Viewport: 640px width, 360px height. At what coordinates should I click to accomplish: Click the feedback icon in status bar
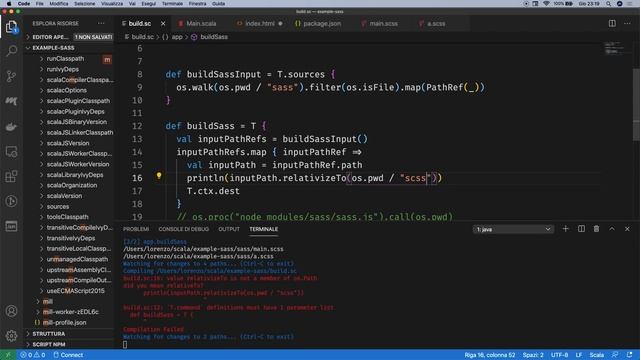click(x=615, y=355)
